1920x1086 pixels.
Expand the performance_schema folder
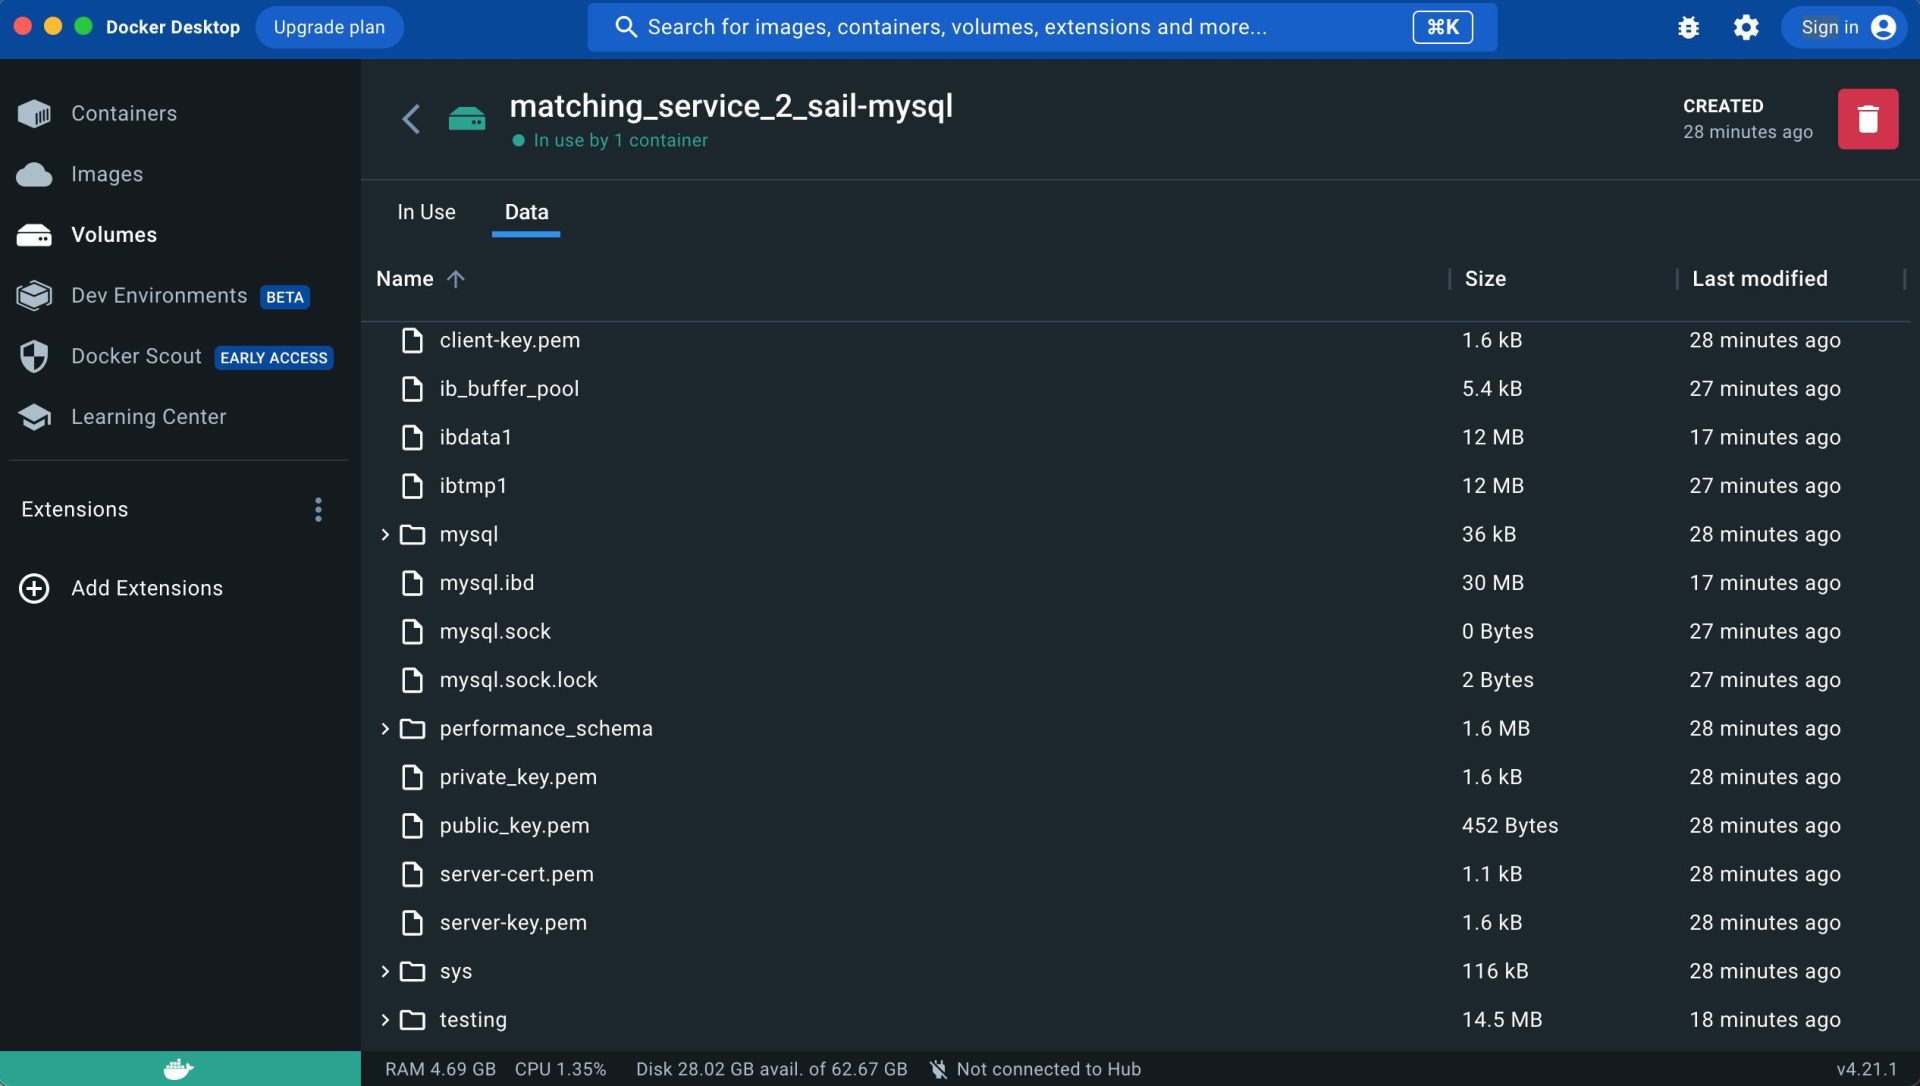[385, 728]
